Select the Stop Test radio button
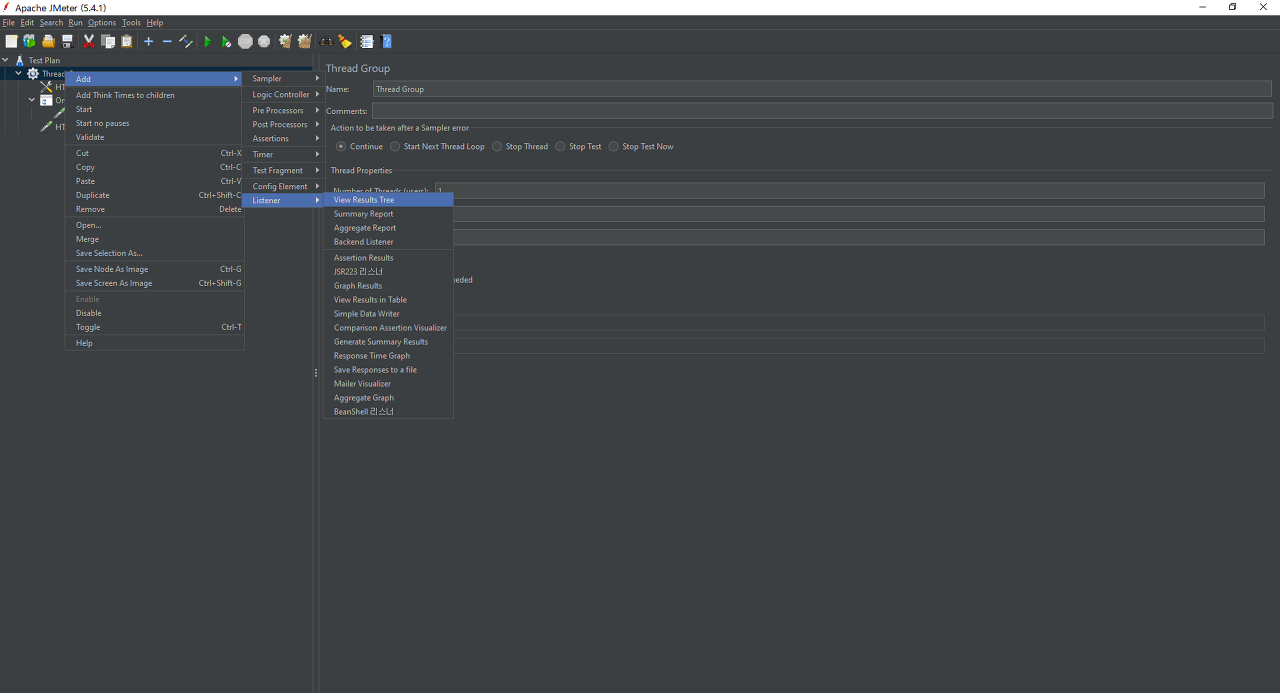 560,146
